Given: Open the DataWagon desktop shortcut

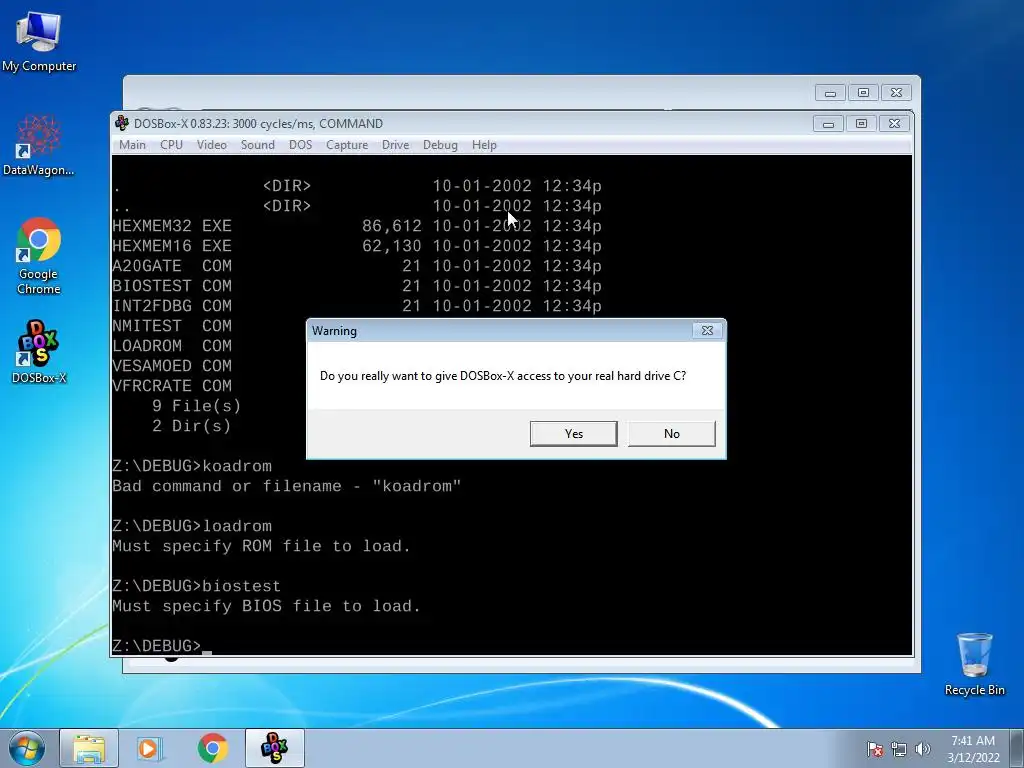Looking at the screenshot, I should [39, 146].
